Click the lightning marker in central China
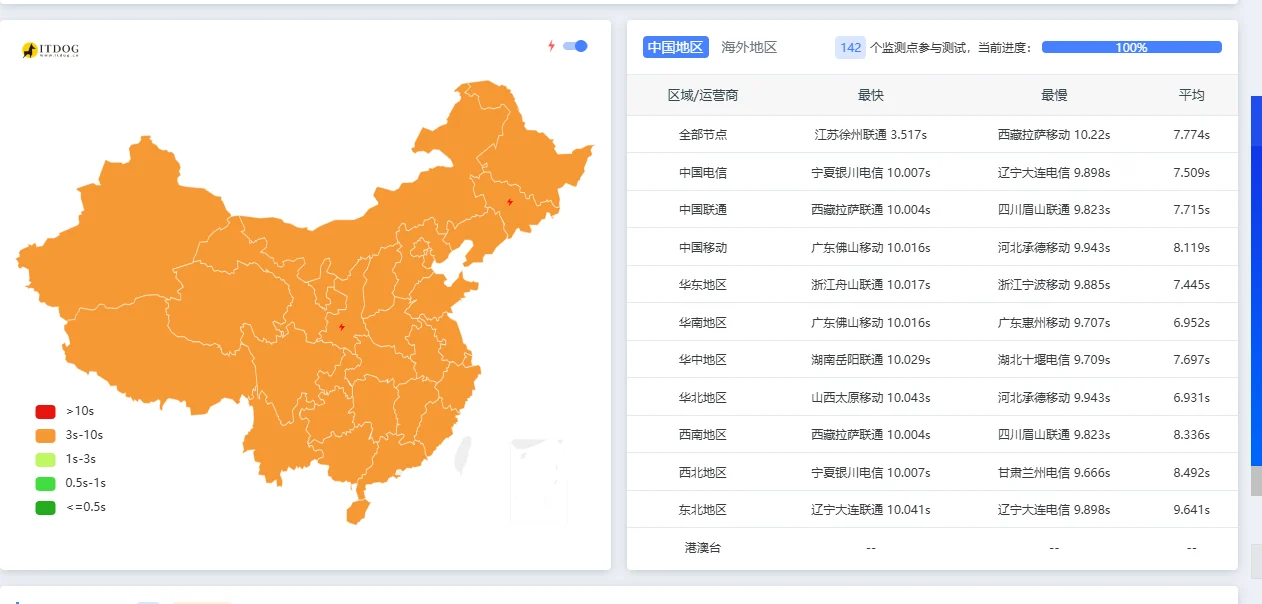The width and height of the screenshot is (1262, 604). tap(342, 327)
